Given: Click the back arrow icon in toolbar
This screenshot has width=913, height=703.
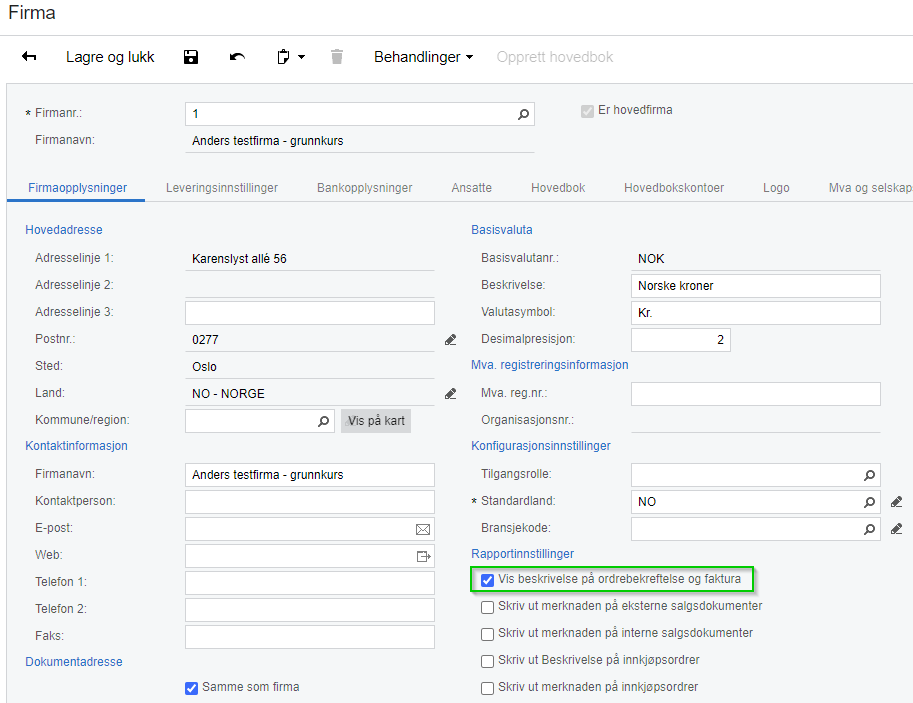Looking at the screenshot, I should click(29, 57).
